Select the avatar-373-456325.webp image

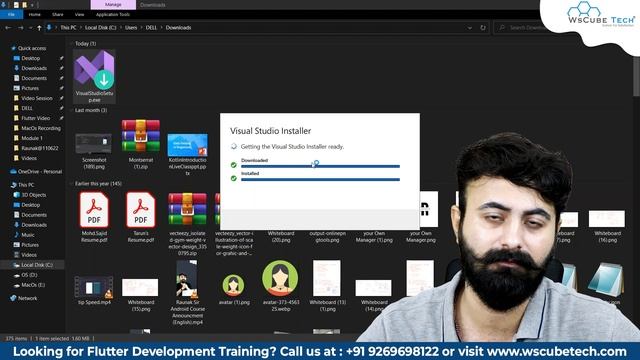pyautogui.click(x=280, y=278)
